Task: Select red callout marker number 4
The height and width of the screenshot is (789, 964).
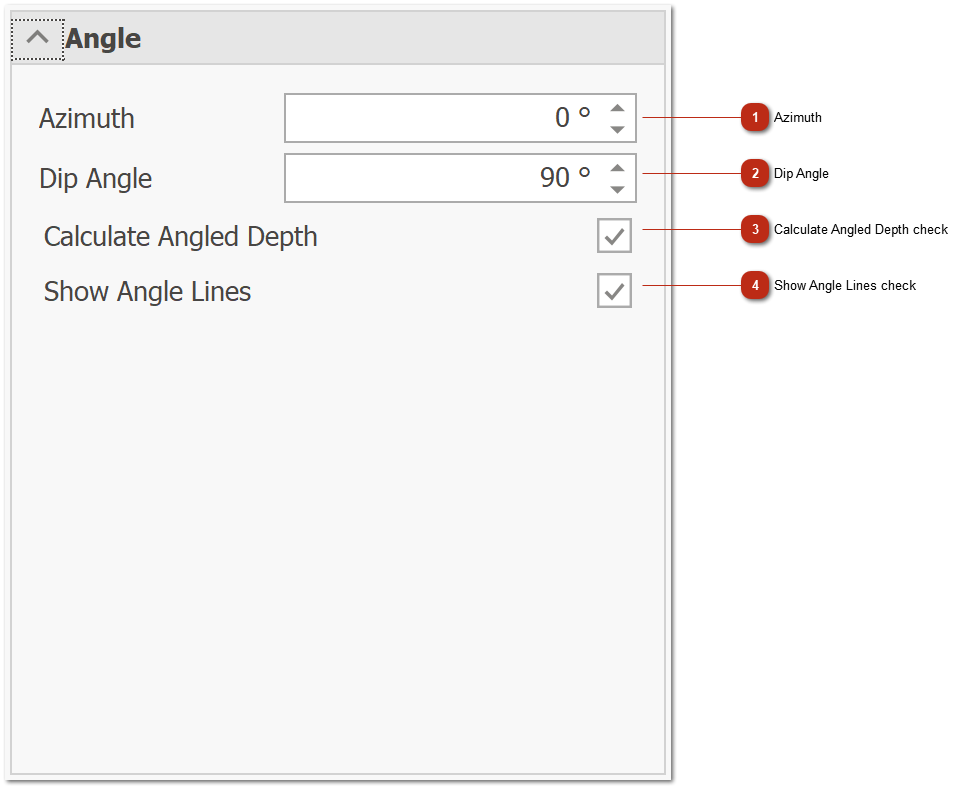Action: [755, 286]
